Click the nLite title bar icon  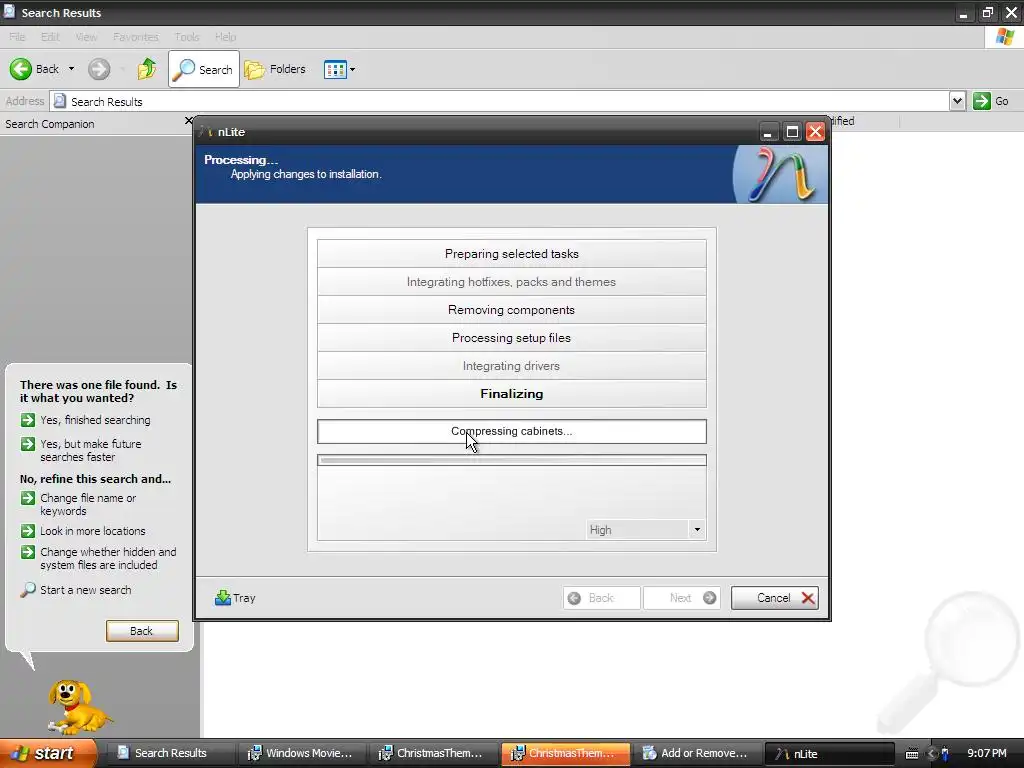[207, 131]
